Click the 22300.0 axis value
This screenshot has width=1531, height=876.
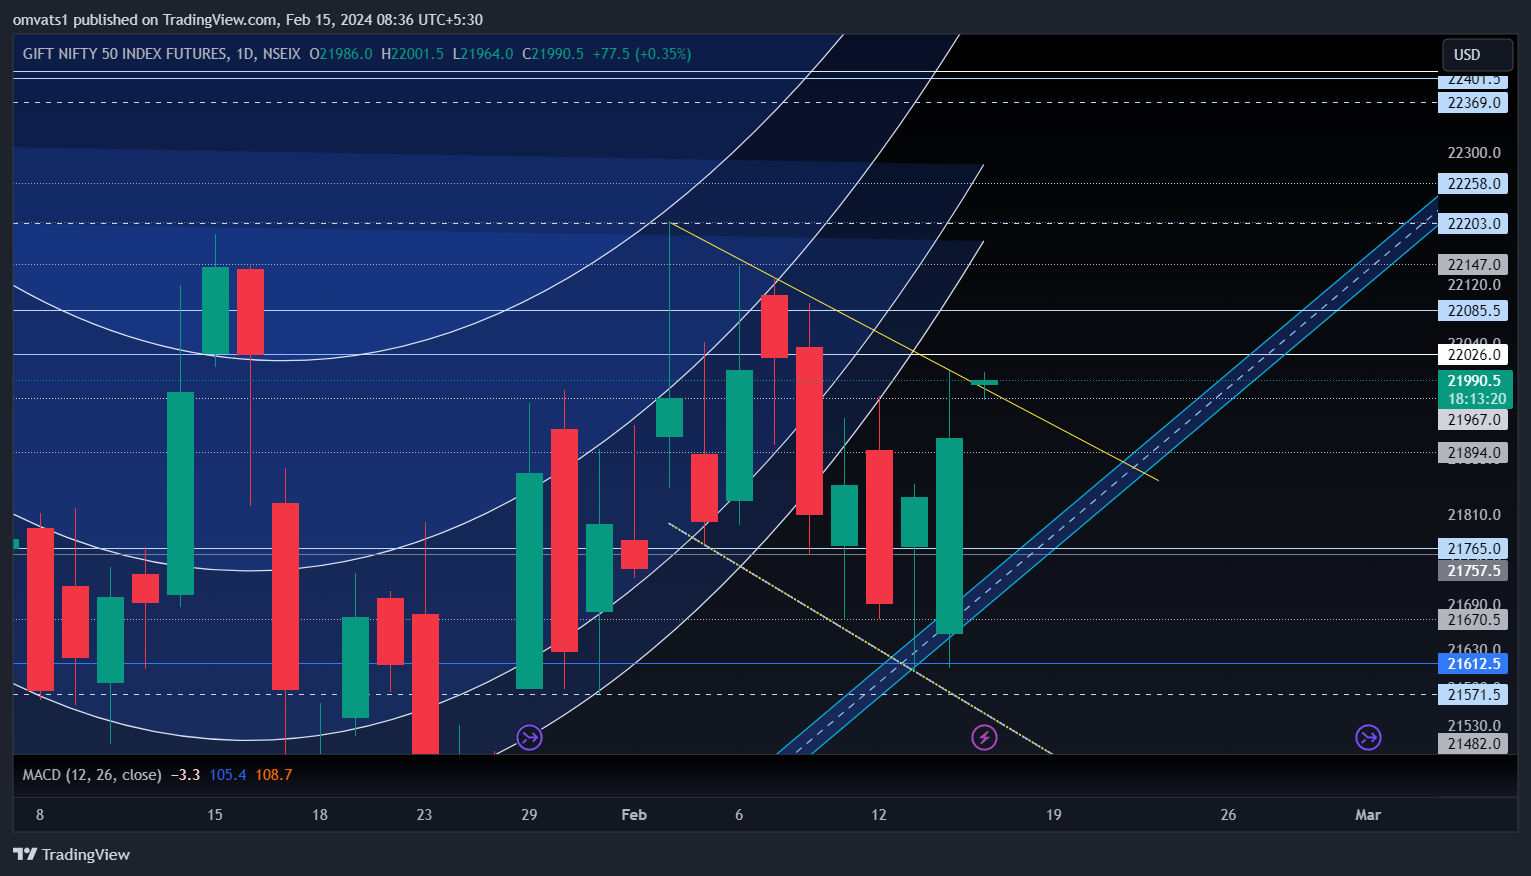pyautogui.click(x=1474, y=153)
